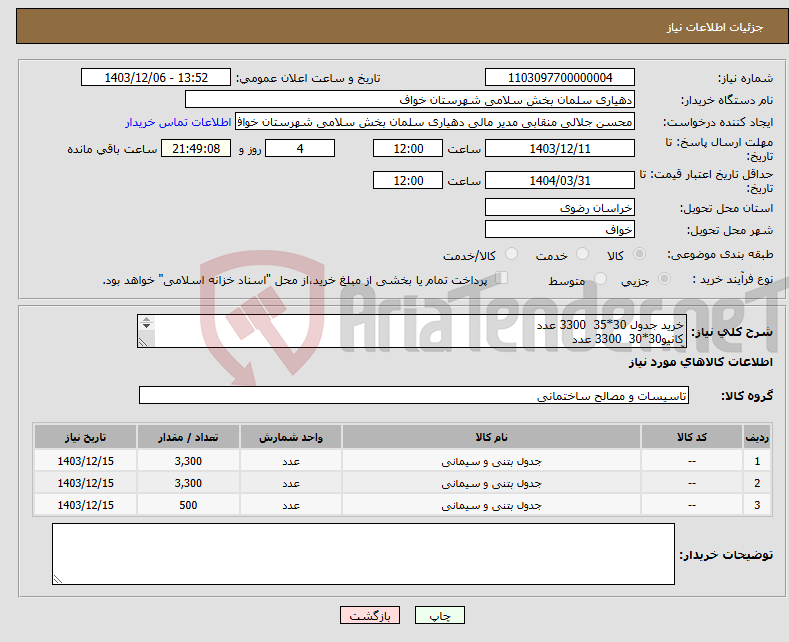Open اطلاعات تماس خریدار link
The height and width of the screenshot is (642, 789).
178,122
